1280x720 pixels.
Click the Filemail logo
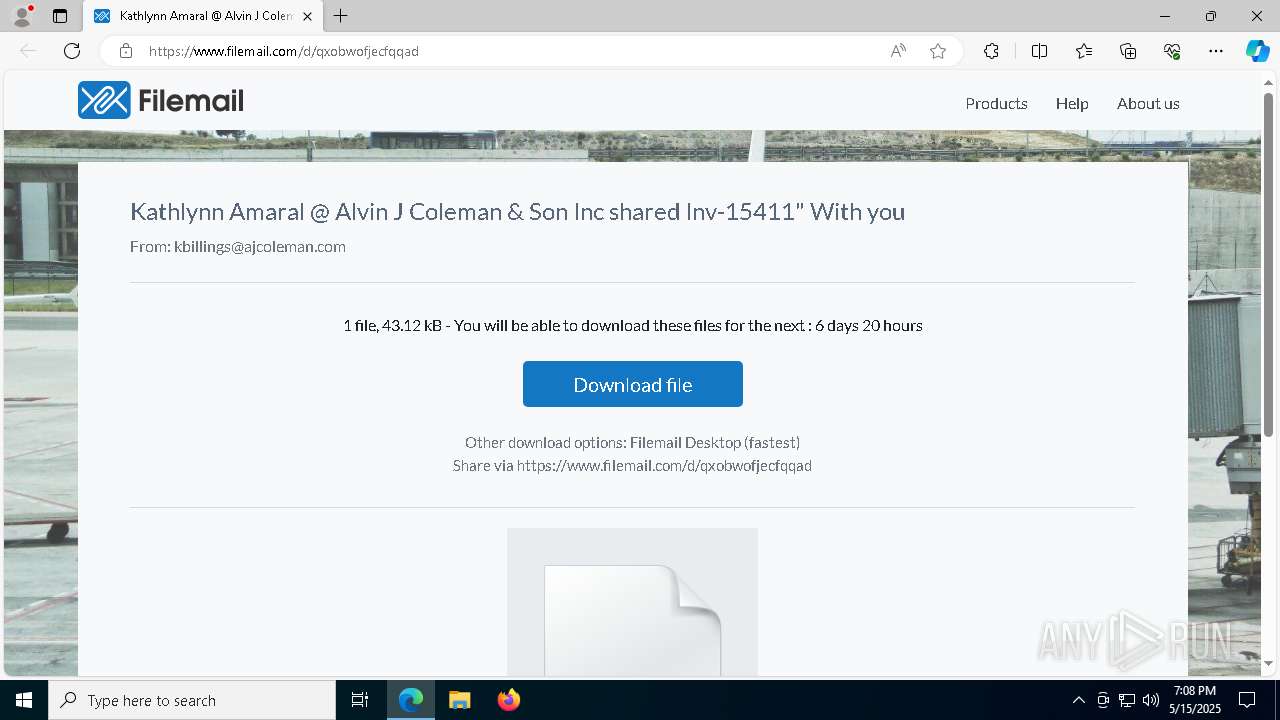tap(161, 100)
